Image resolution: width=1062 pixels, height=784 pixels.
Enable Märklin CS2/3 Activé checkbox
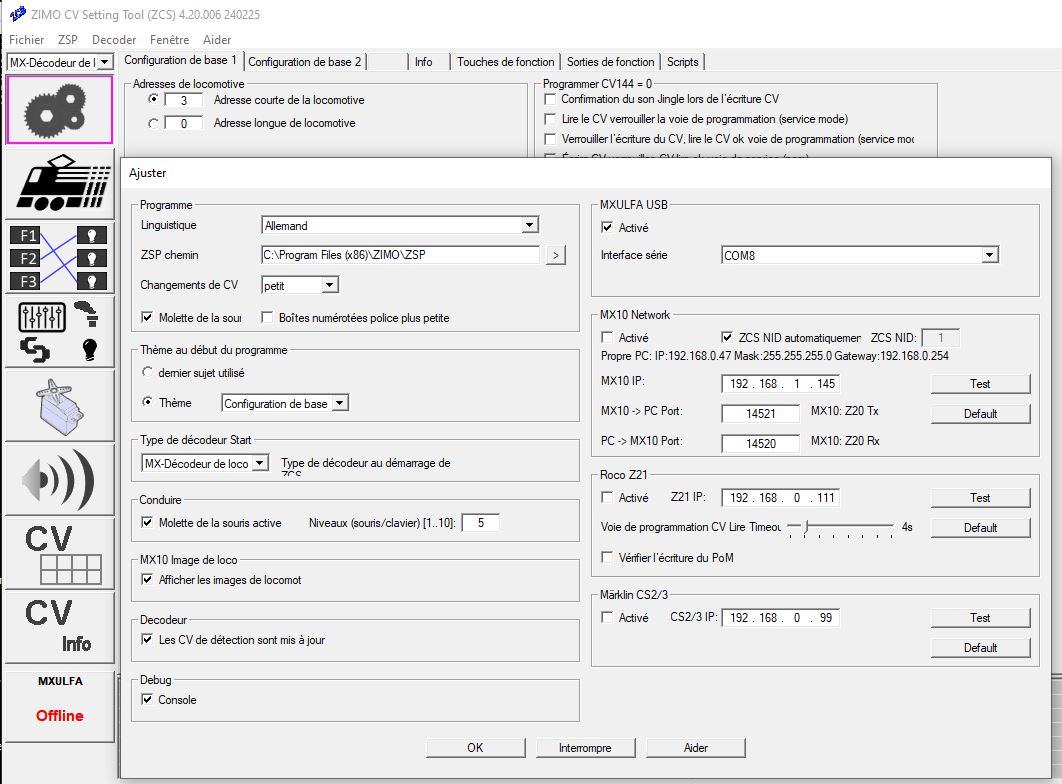(x=607, y=617)
